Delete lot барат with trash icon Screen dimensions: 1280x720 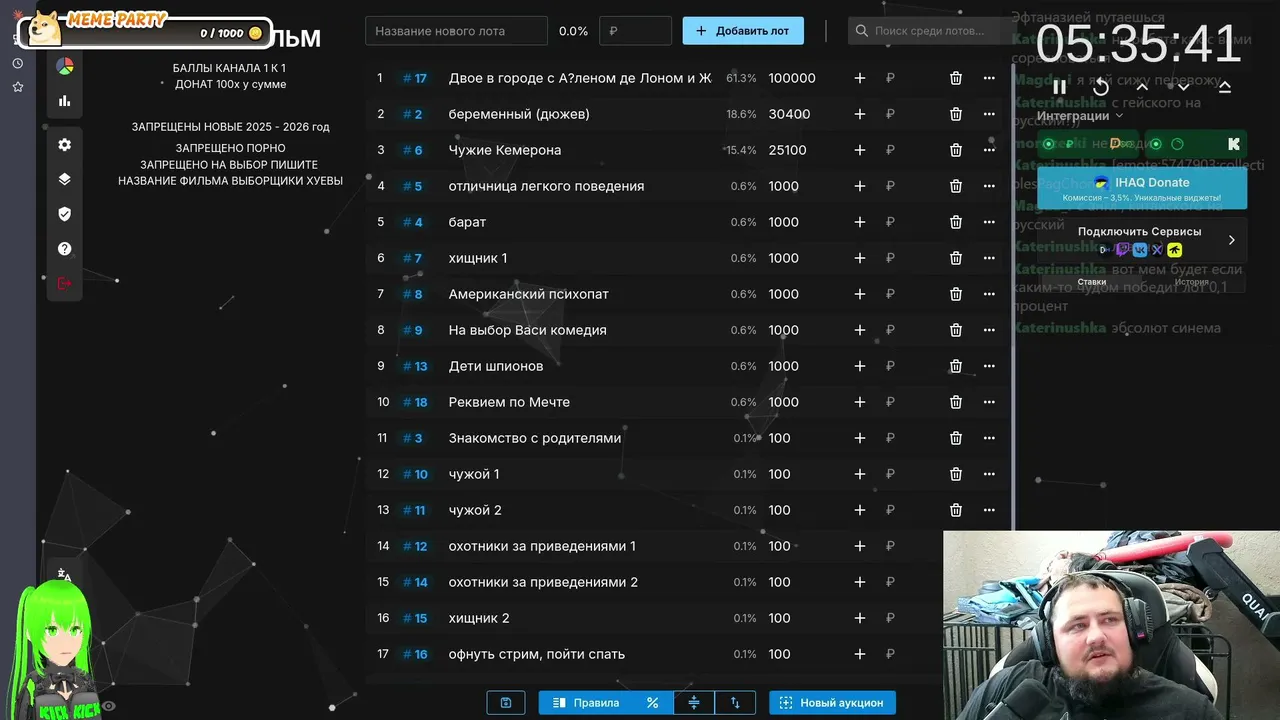tap(956, 222)
